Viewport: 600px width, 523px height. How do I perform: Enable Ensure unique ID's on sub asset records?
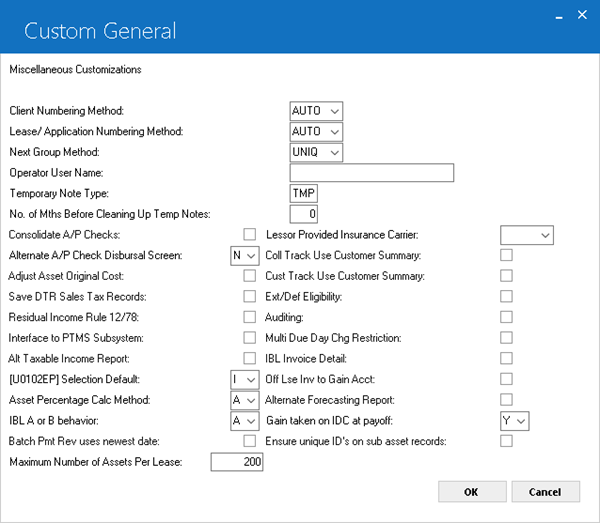tap(506, 441)
